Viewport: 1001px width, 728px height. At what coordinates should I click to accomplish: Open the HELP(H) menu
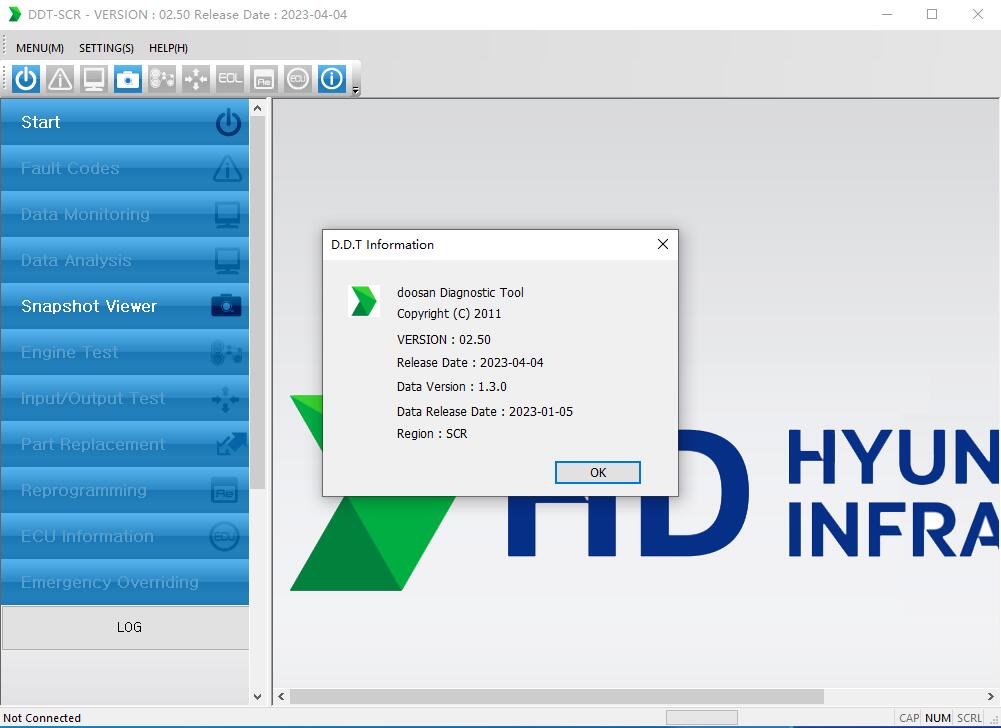[168, 48]
